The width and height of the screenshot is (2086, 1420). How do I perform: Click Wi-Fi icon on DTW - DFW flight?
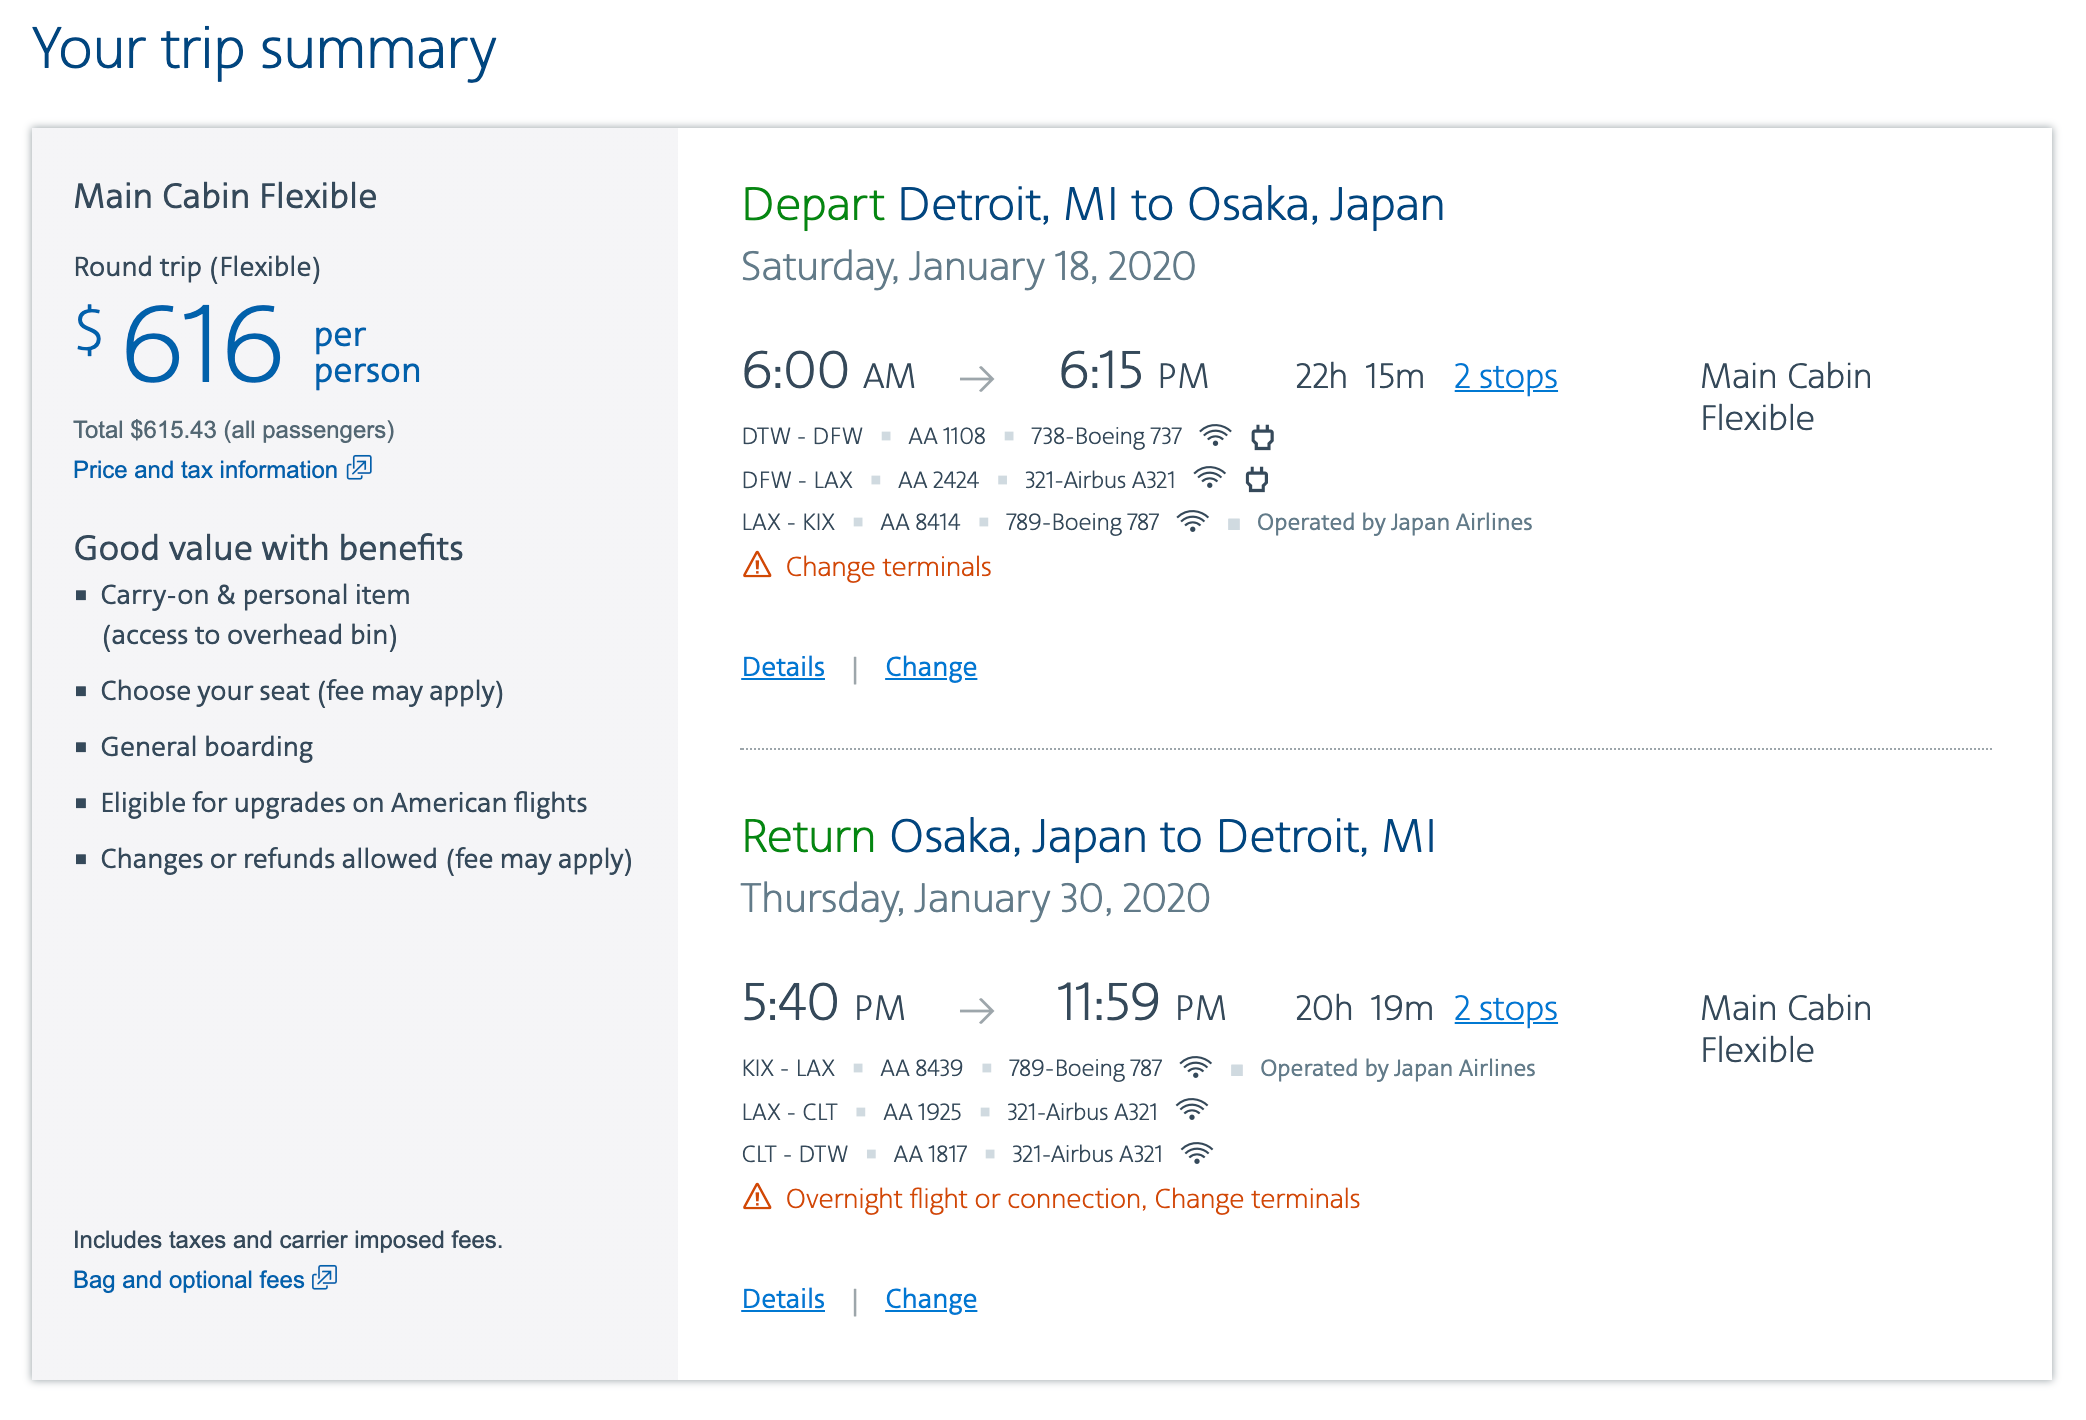(1215, 436)
